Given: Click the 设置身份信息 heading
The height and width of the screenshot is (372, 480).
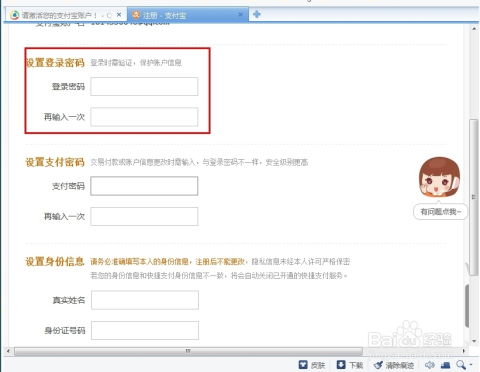Looking at the screenshot, I should coord(55,261).
